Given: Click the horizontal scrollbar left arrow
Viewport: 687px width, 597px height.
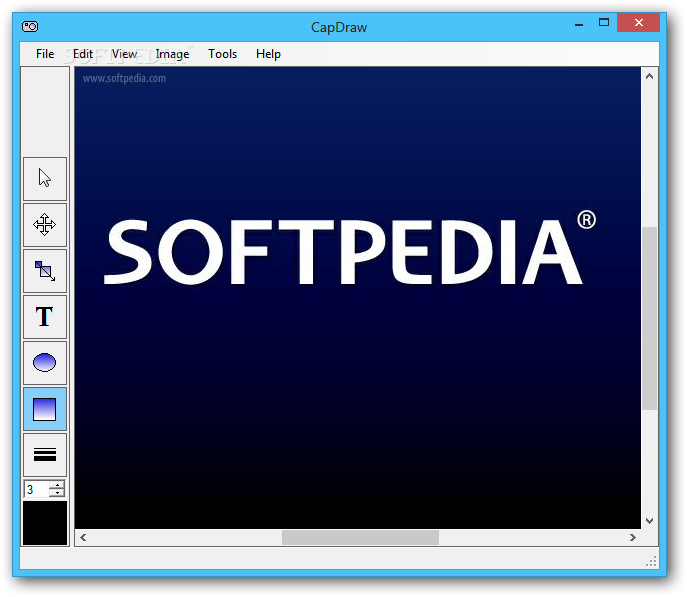Looking at the screenshot, I should tap(83, 537).
